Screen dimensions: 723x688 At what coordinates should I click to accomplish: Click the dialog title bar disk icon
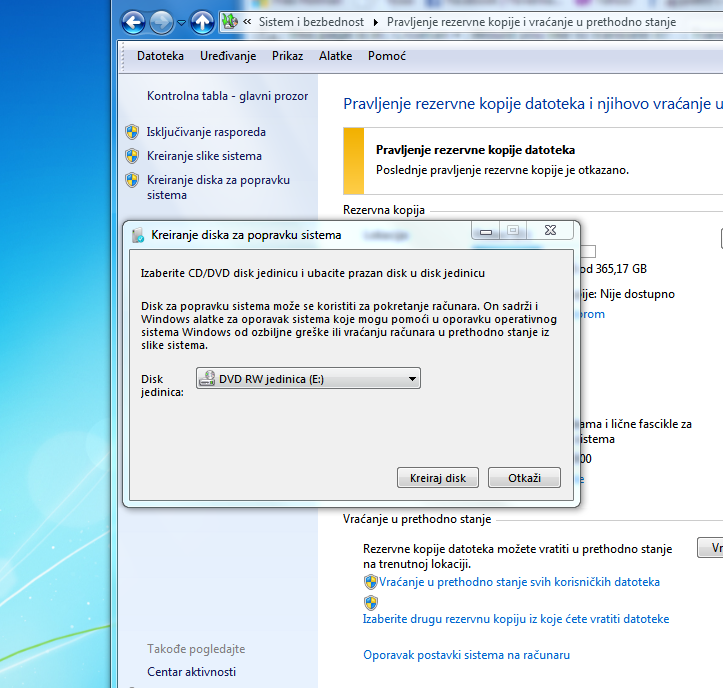[138, 235]
